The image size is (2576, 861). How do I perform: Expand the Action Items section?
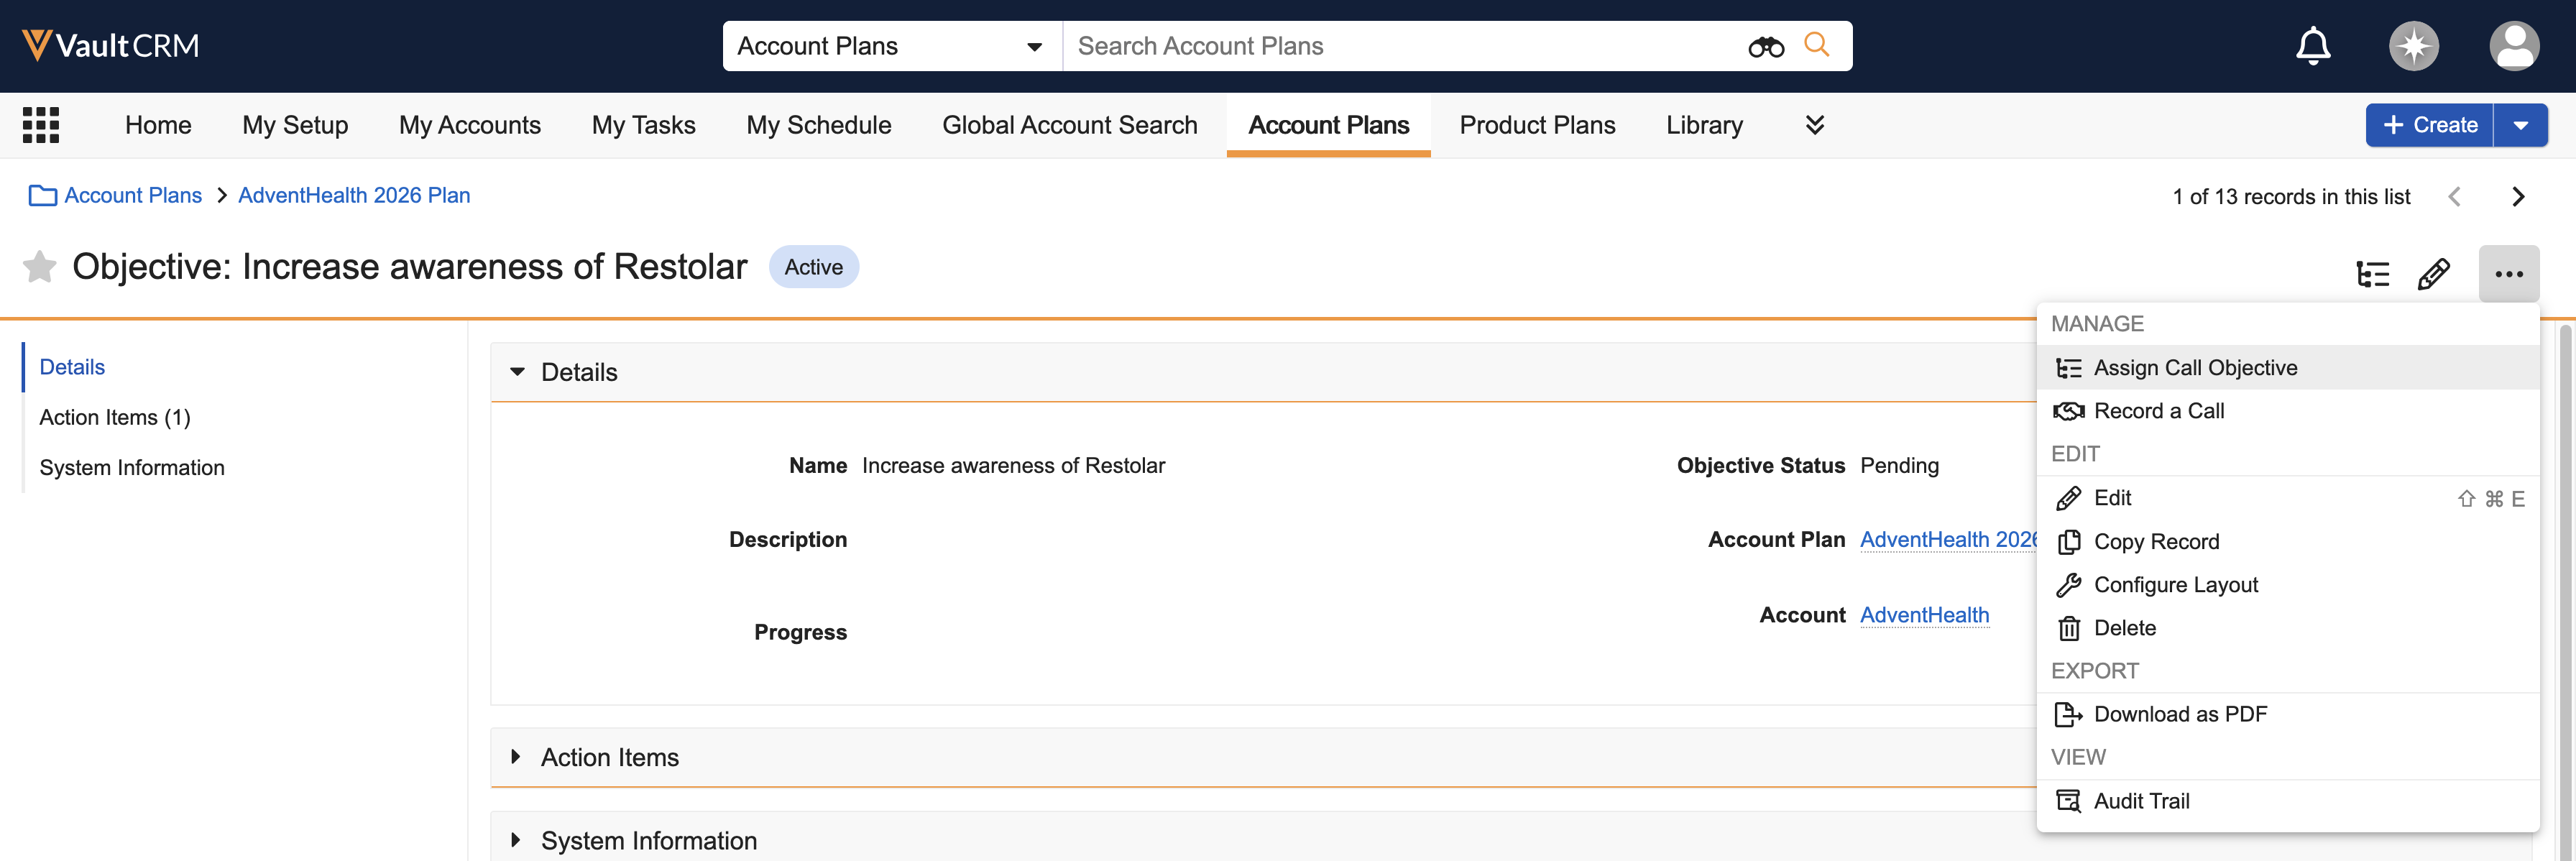516,757
